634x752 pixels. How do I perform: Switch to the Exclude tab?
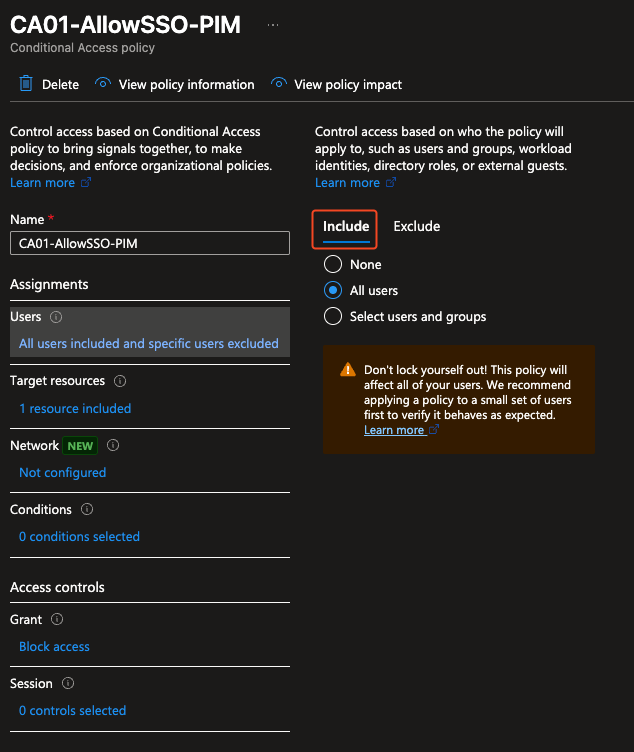pyautogui.click(x=416, y=226)
